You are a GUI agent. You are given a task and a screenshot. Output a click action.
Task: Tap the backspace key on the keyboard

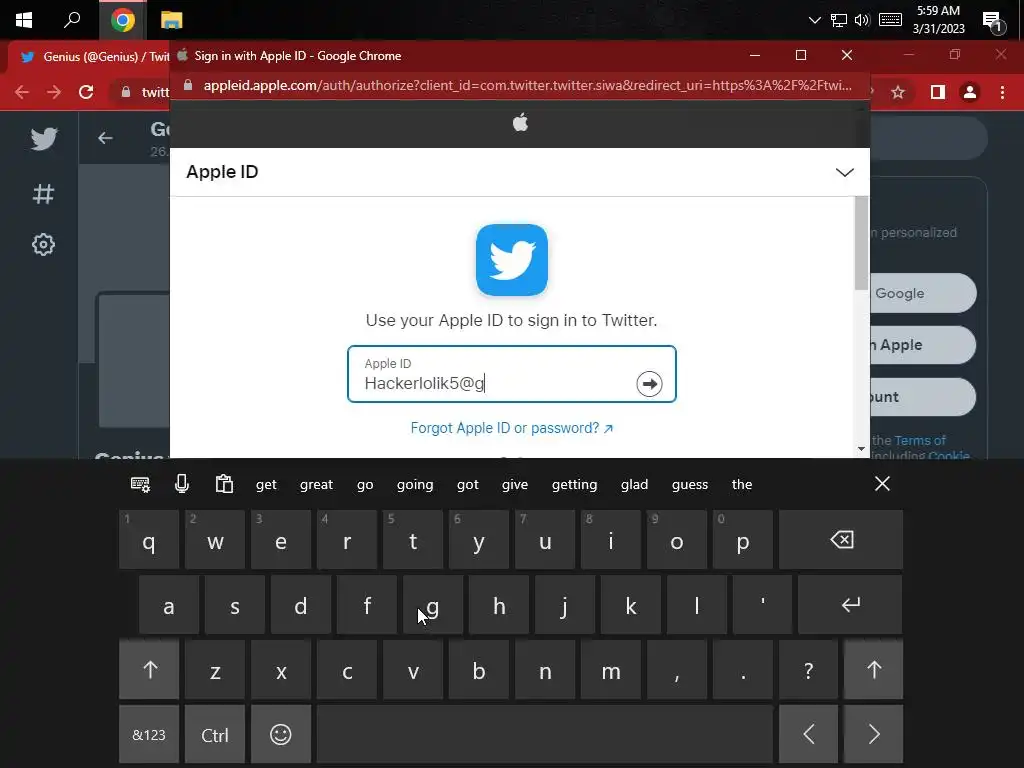pos(841,540)
